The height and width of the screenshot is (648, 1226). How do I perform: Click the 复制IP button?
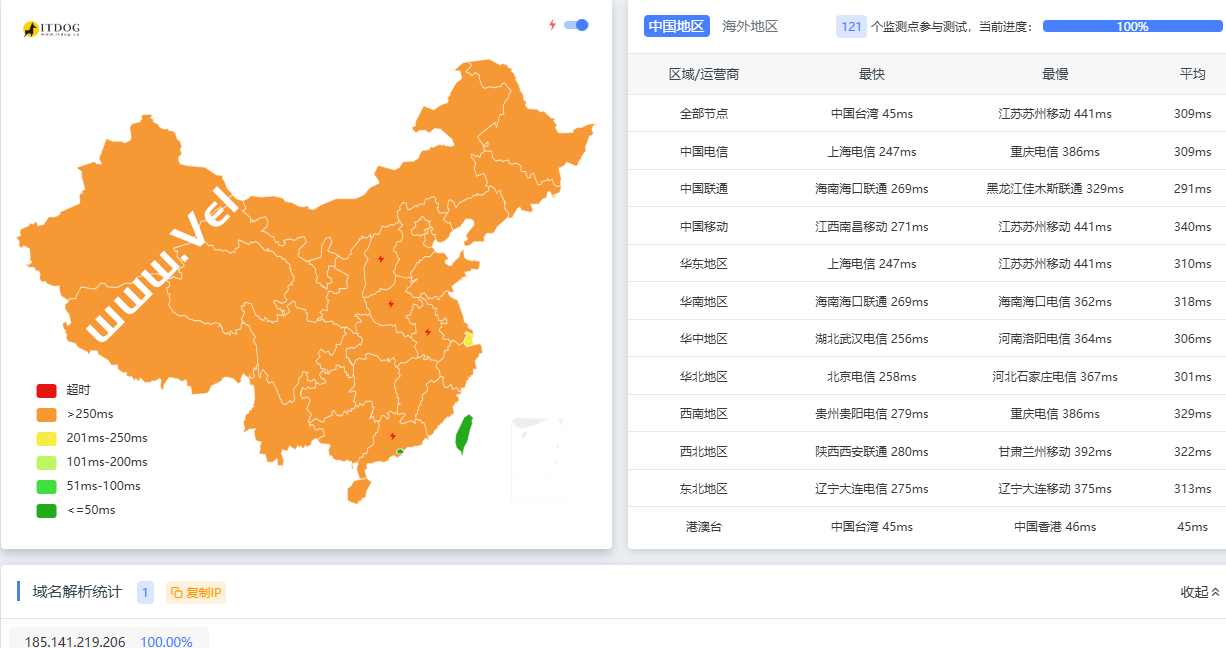(x=196, y=592)
